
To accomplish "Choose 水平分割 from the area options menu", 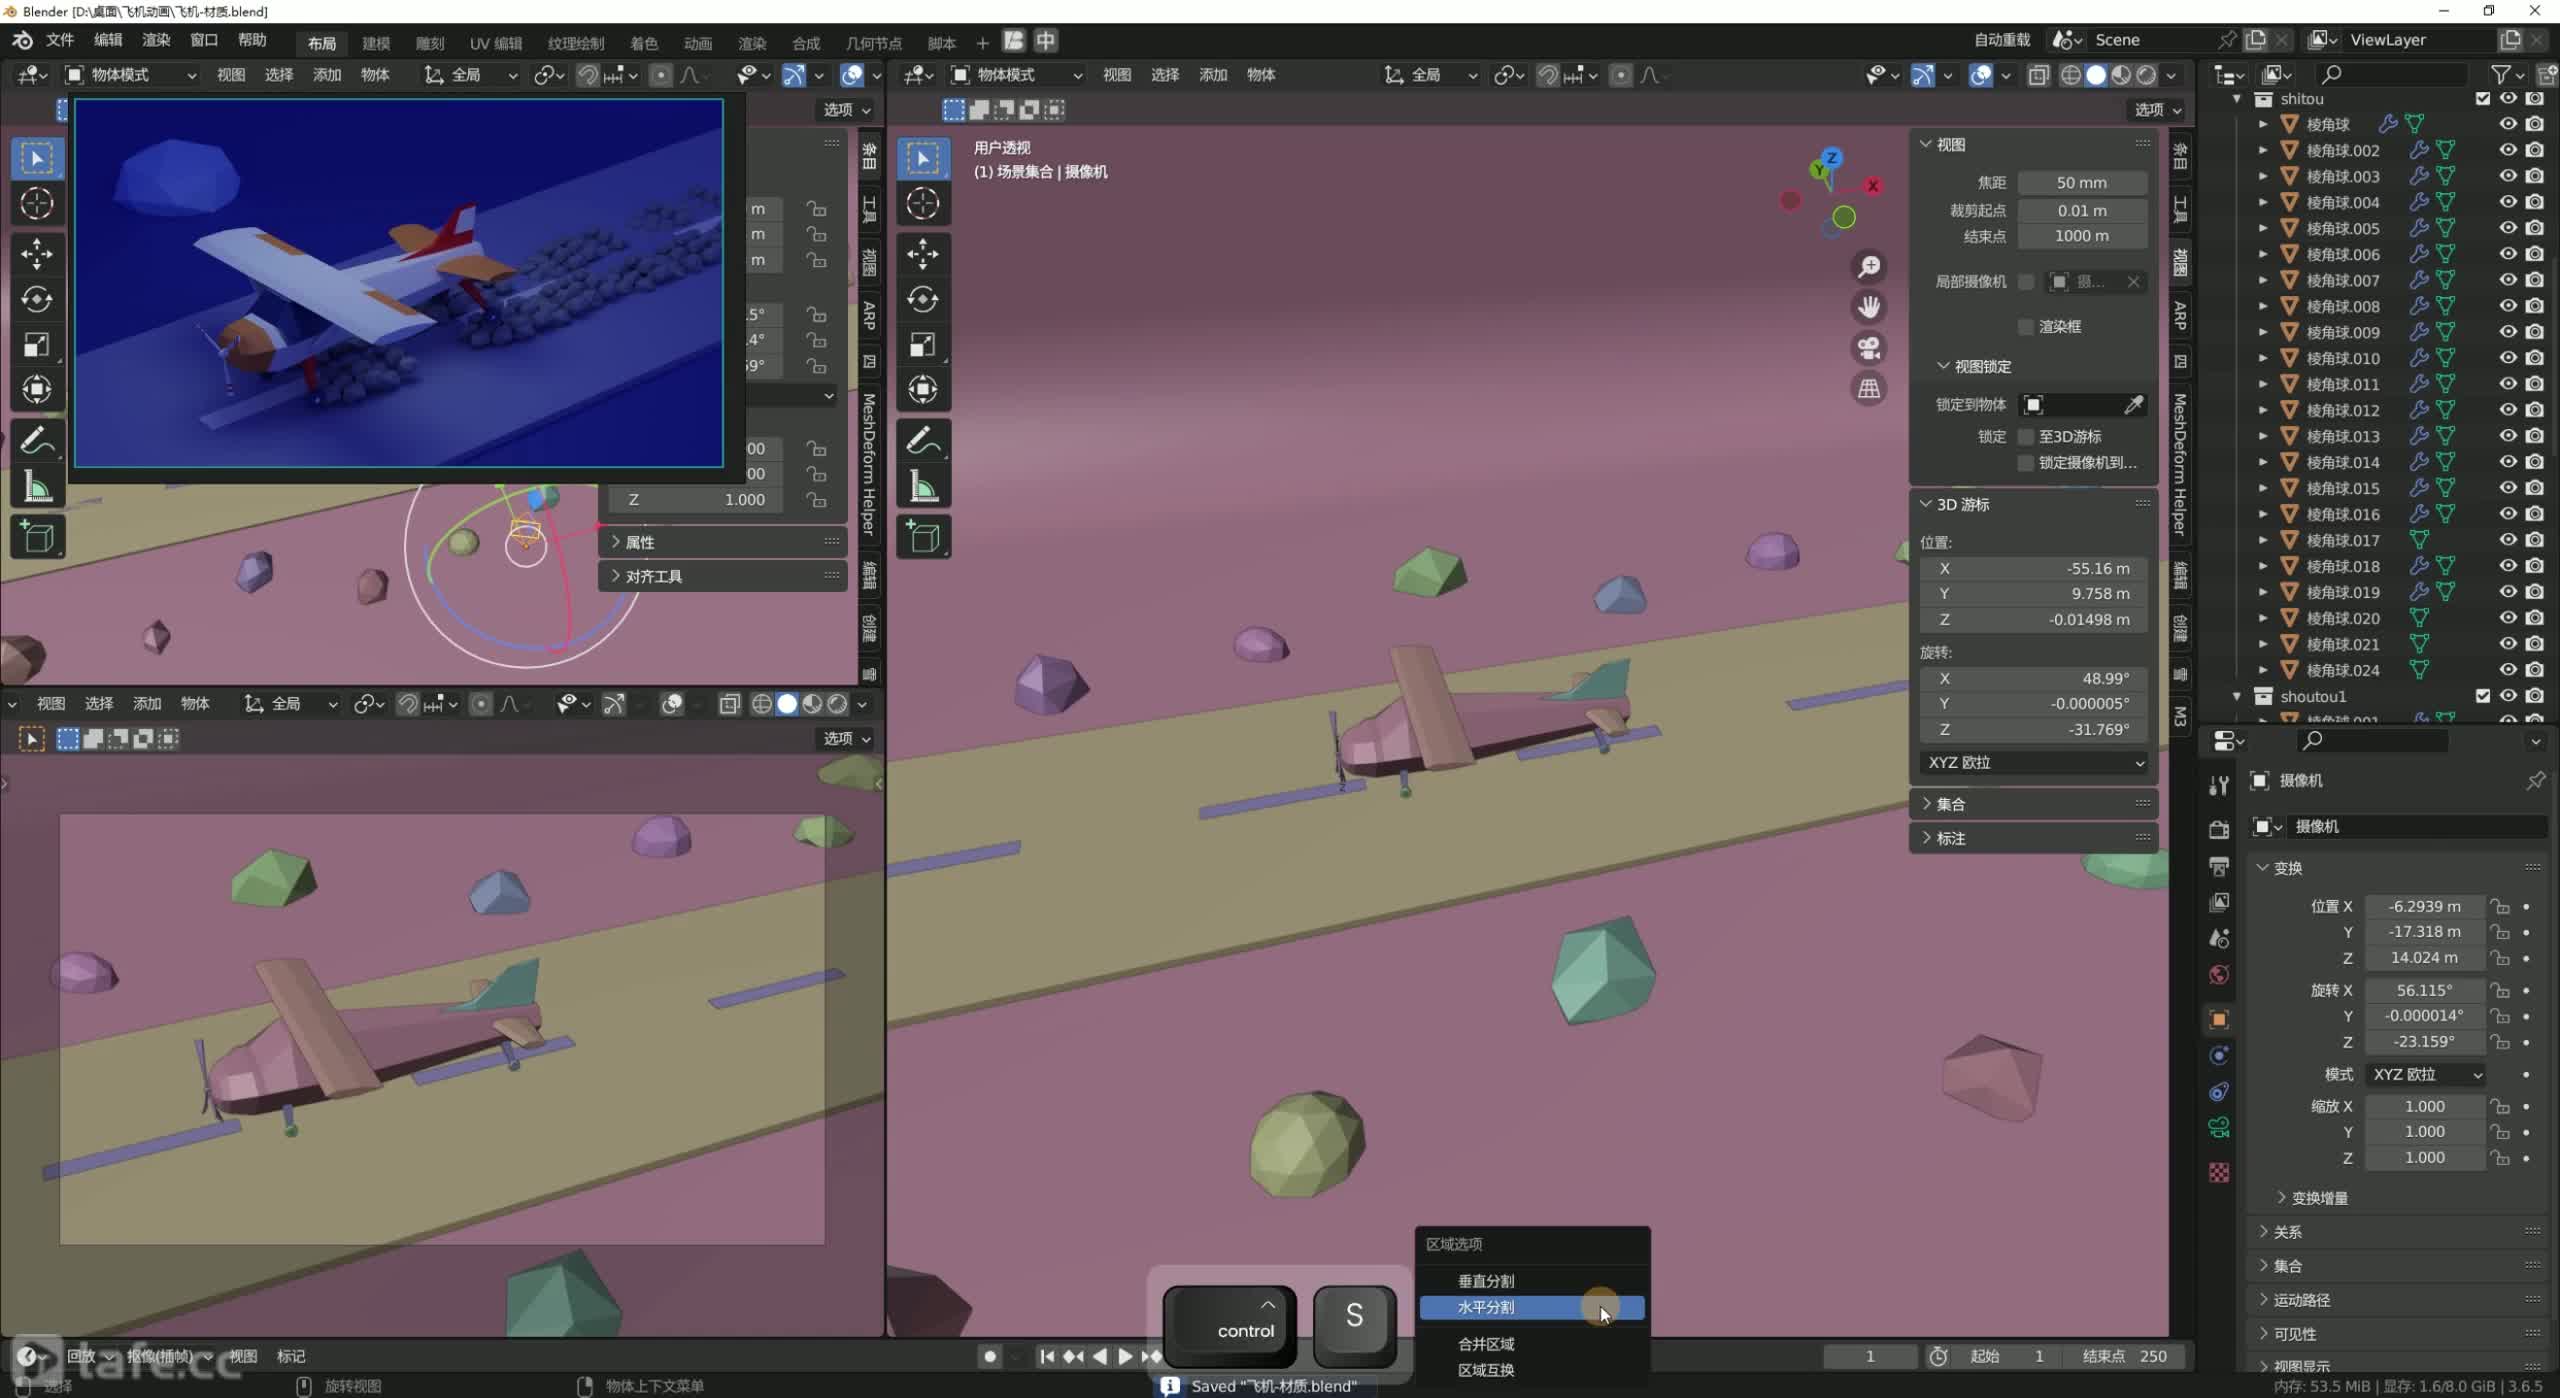I will point(1532,1307).
